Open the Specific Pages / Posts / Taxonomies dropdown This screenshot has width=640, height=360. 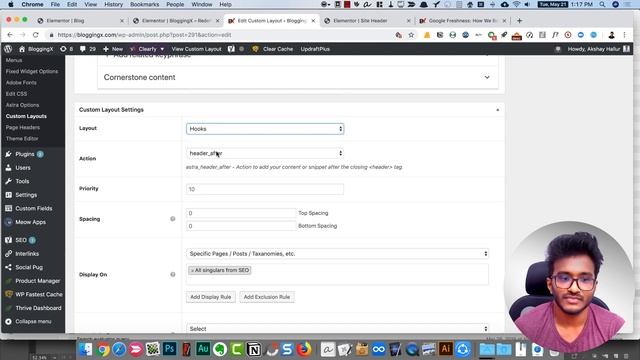337,254
